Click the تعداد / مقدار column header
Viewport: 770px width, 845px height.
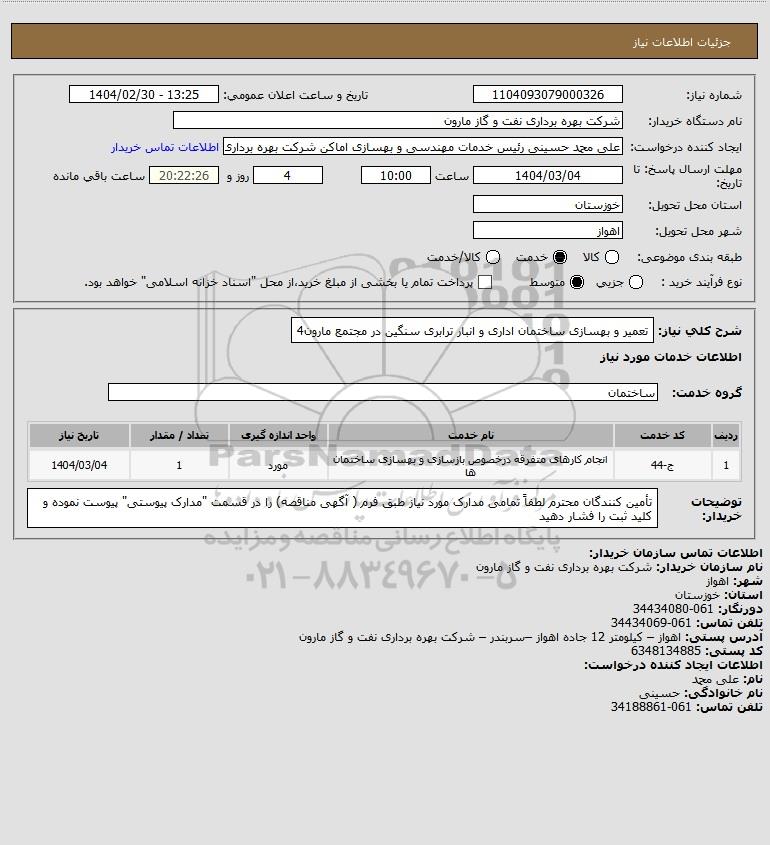179,435
